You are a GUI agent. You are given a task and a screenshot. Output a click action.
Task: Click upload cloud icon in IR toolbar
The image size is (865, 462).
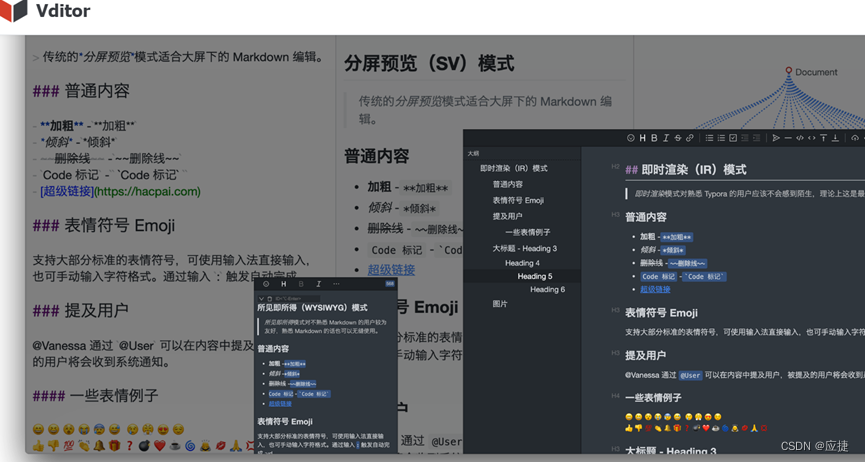855,138
